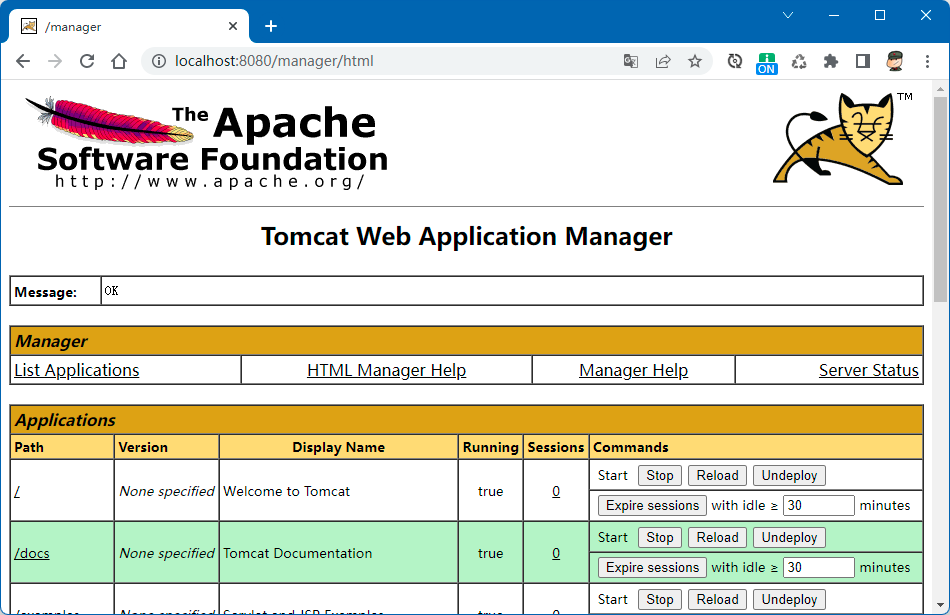Go back to the previous page
Viewport: 950px width, 615px height.
point(23,61)
